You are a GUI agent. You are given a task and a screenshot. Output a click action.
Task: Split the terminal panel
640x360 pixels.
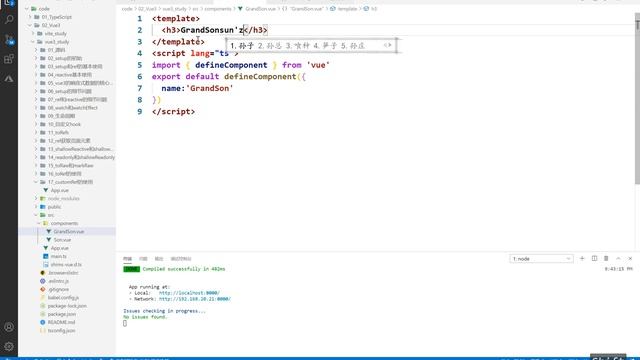coord(594,258)
